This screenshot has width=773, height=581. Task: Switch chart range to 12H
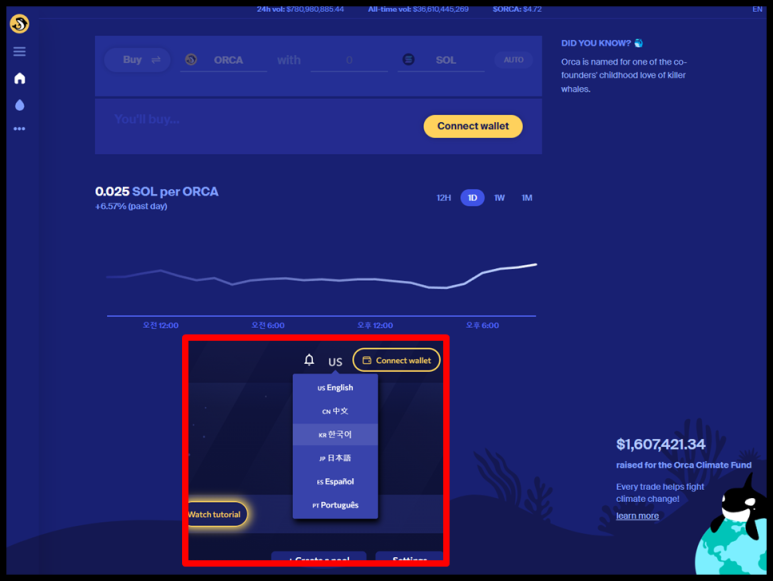(x=443, y=198)
